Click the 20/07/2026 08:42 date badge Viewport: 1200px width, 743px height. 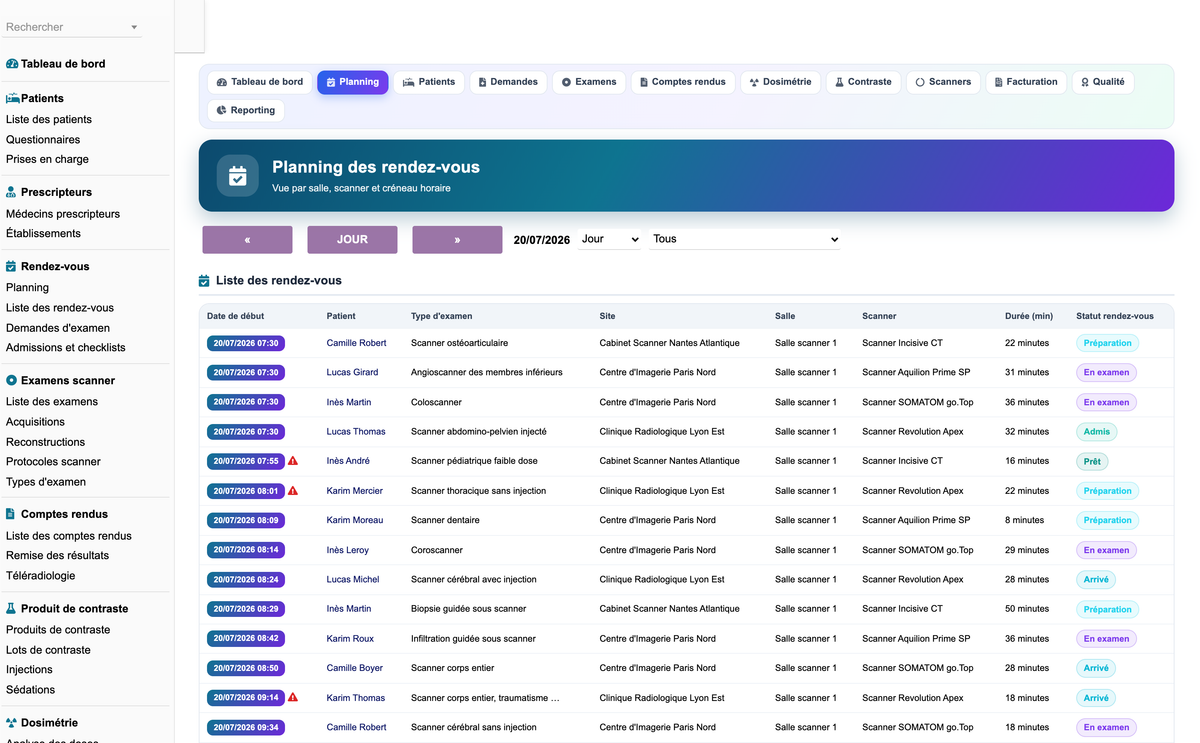(x=246, y=639)
